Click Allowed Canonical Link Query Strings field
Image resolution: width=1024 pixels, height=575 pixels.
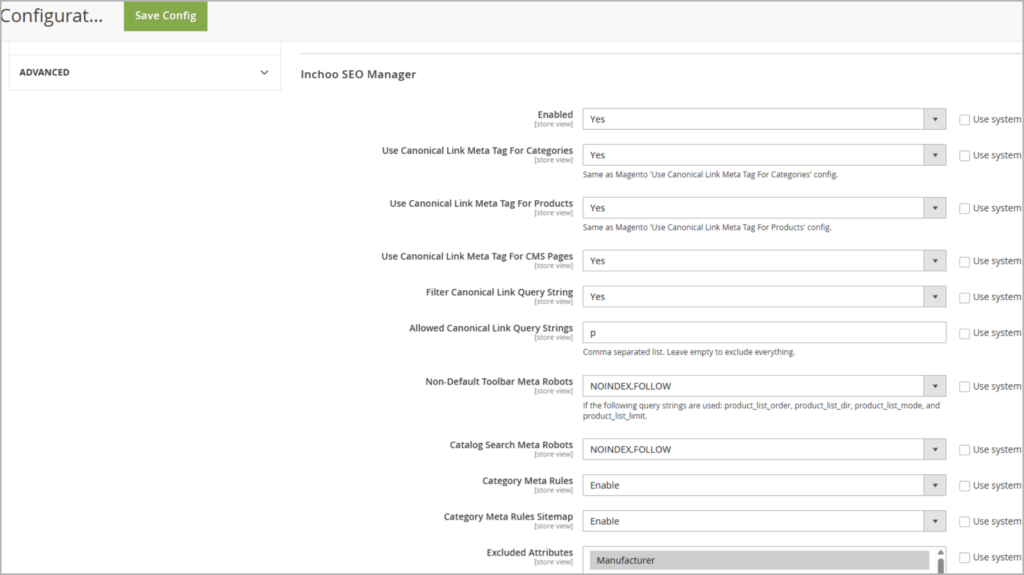point(764,333)
